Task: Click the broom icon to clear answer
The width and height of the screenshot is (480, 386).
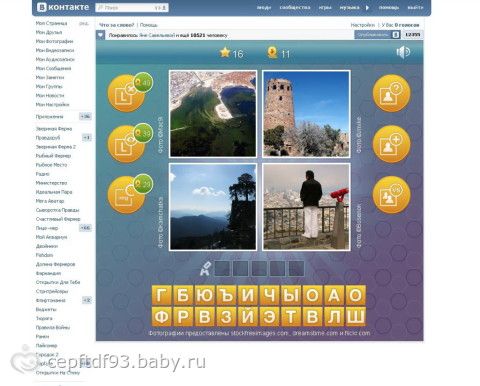Action: click(x=205, y=269)
